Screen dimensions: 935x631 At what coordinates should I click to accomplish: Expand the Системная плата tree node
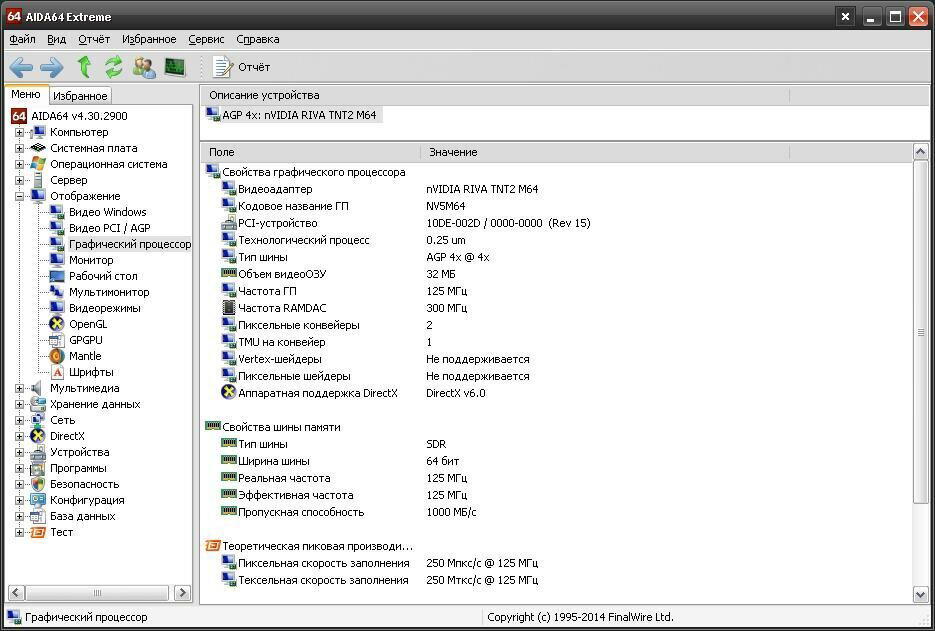[x=20, y=149]
